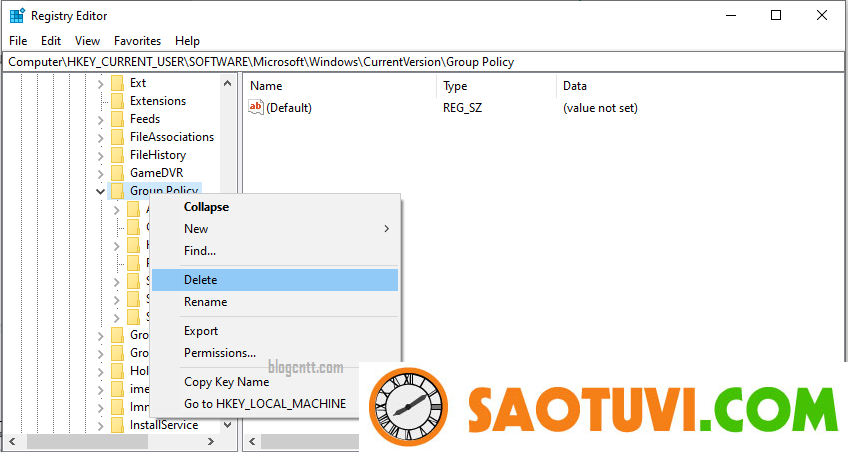848x452 pixels.
Task: Click the tree pane scroll down arrow
Action: pos(228,425)
